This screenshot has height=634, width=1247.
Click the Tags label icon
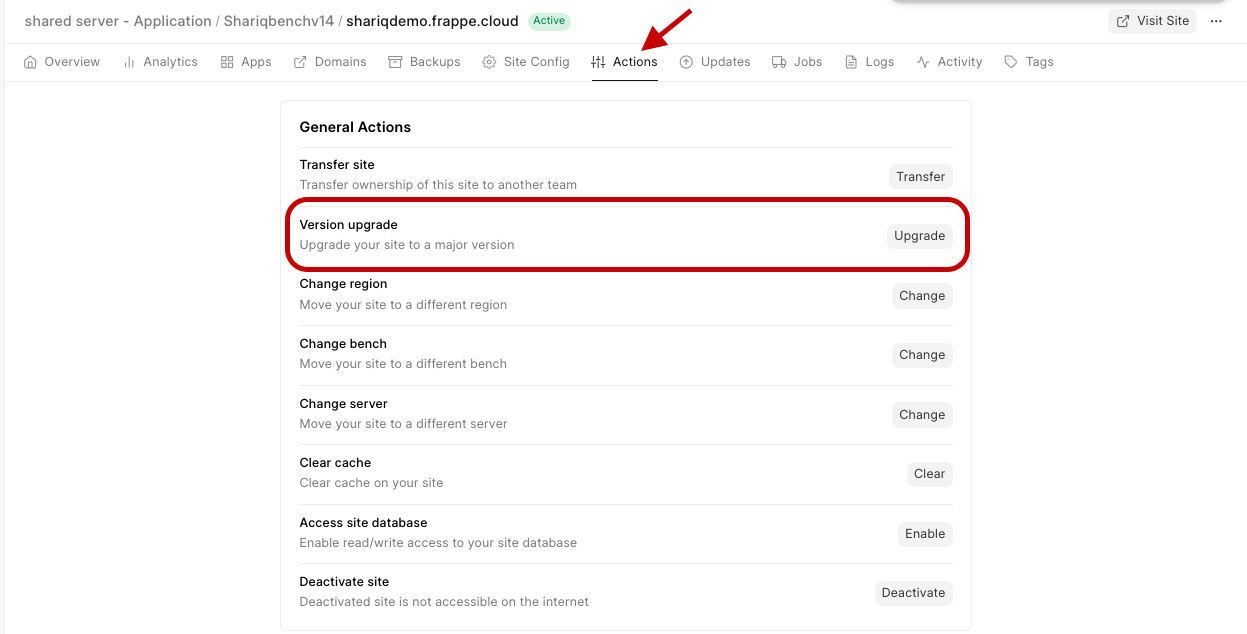1011,62
